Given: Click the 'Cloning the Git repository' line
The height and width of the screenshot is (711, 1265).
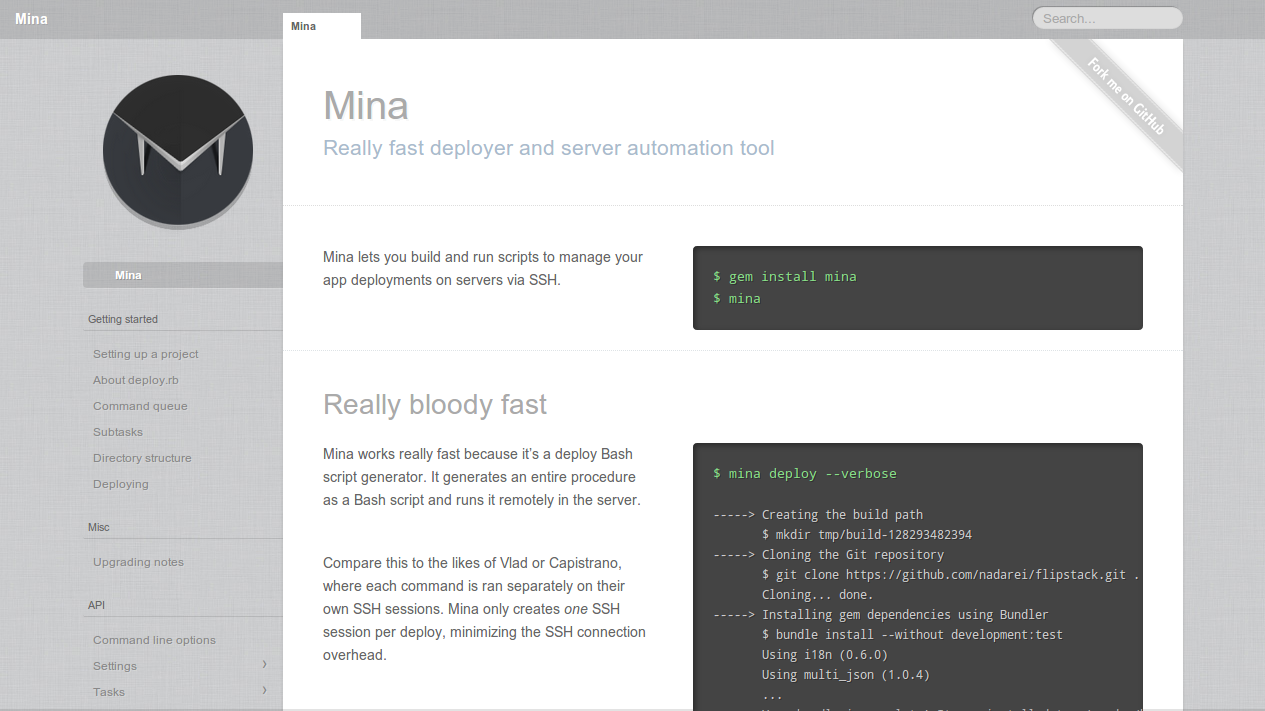Looking at the screenshot, I should (x=828, y=554).
